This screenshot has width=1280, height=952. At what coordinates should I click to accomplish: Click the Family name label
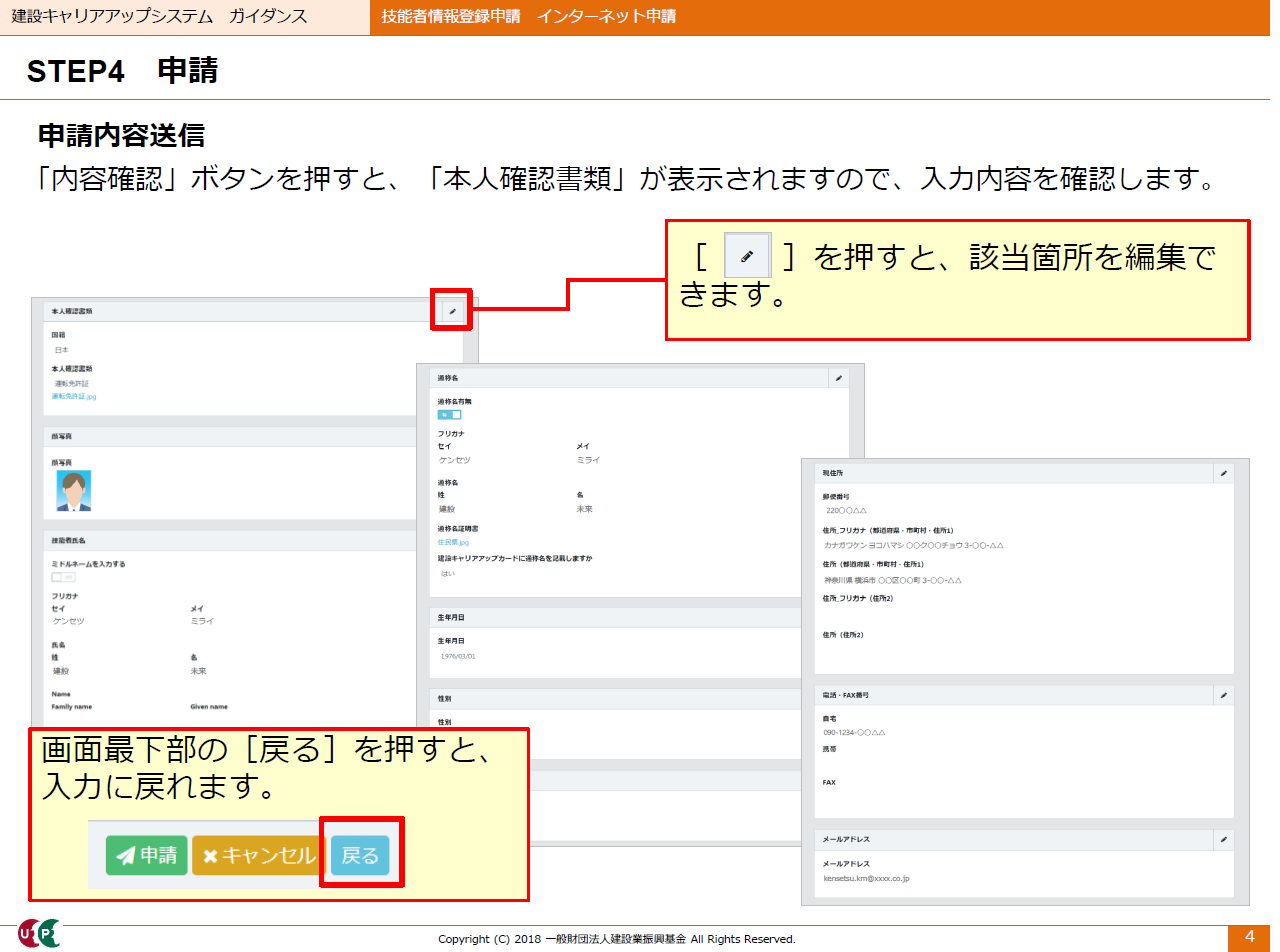[70, 706]
